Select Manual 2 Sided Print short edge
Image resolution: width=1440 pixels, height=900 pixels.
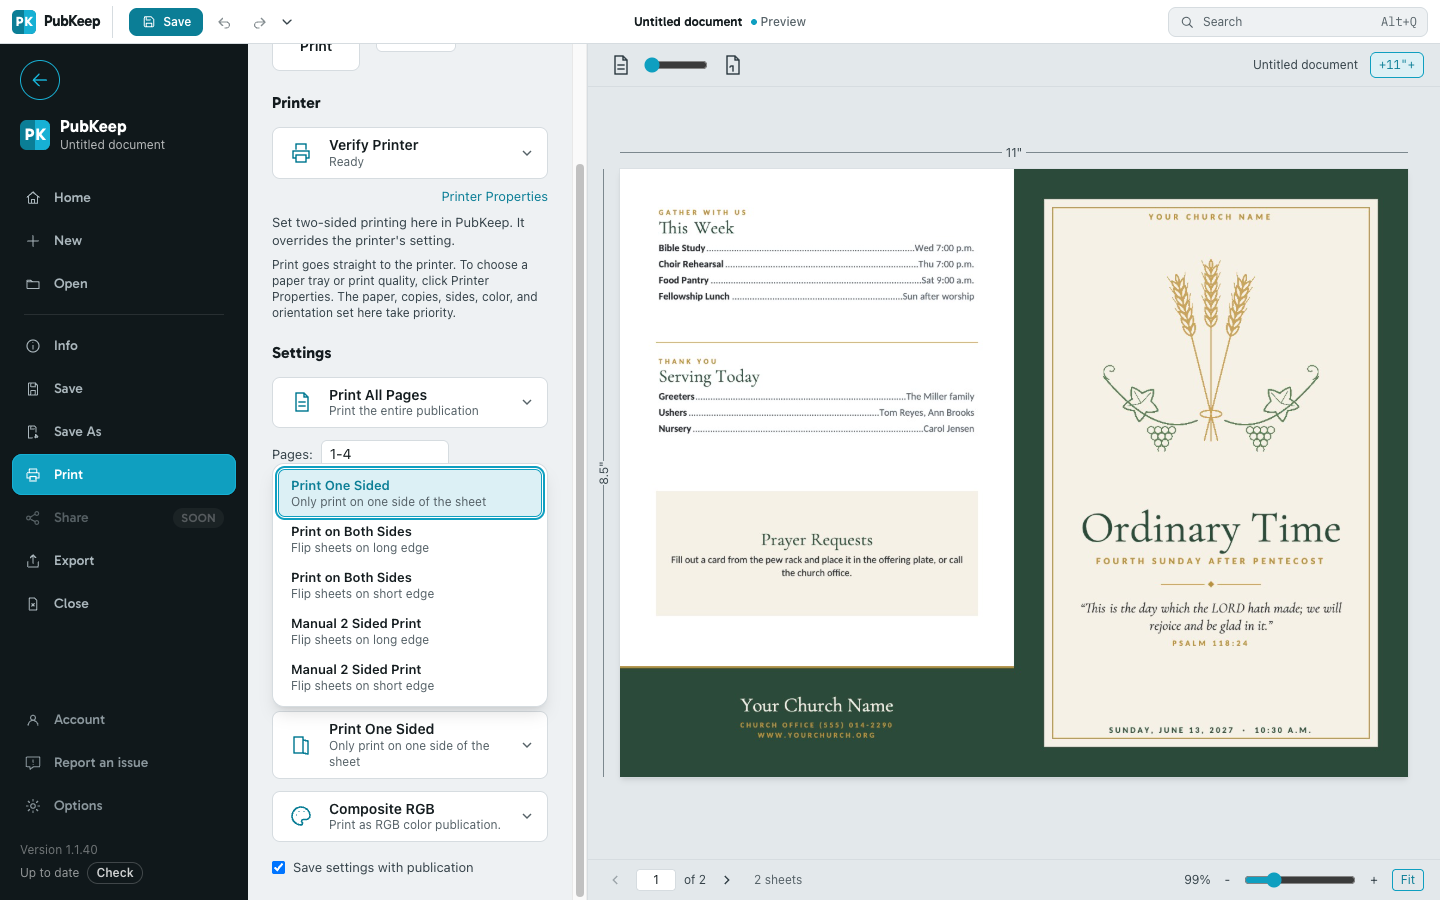point(410,677)
